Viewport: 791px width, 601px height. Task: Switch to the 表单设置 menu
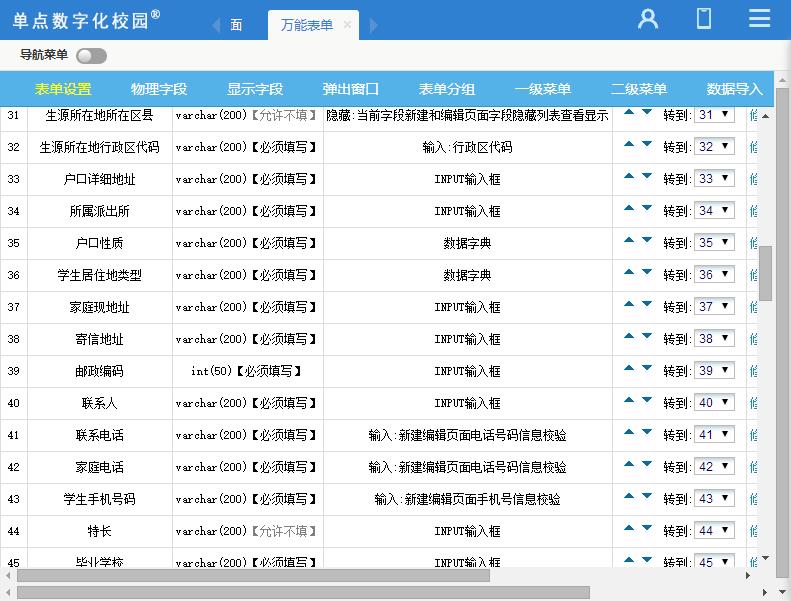(63, 89)
